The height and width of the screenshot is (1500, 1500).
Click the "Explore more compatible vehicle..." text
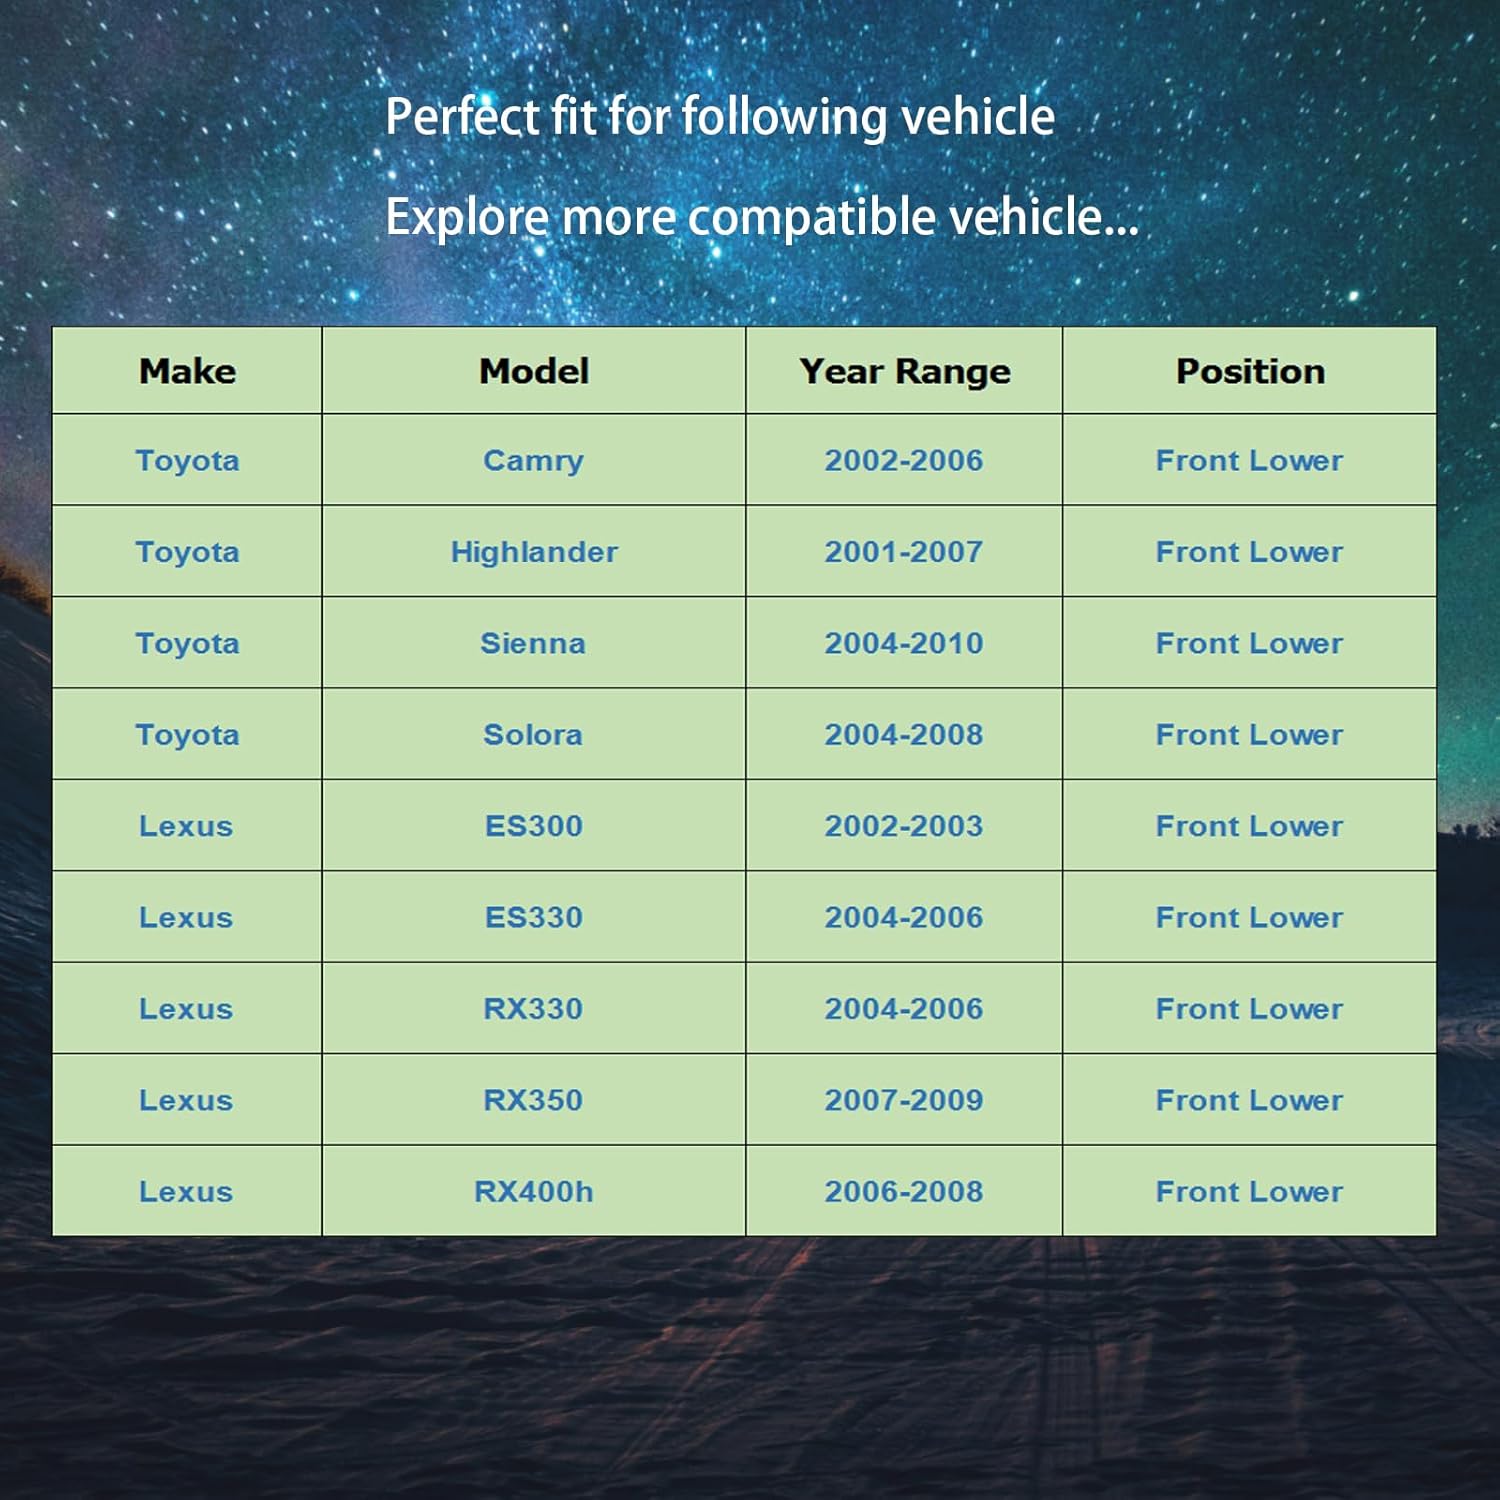click(x=762, y=217)
